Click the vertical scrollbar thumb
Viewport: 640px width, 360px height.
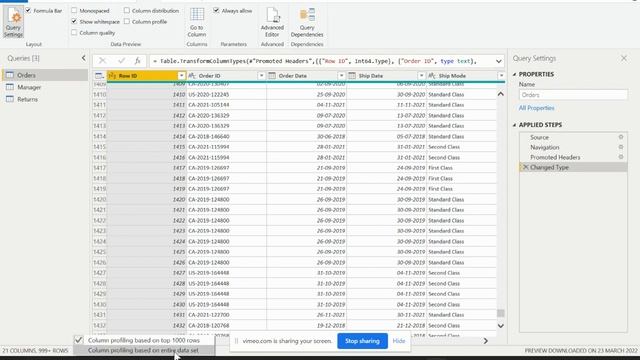click(500, 313)
